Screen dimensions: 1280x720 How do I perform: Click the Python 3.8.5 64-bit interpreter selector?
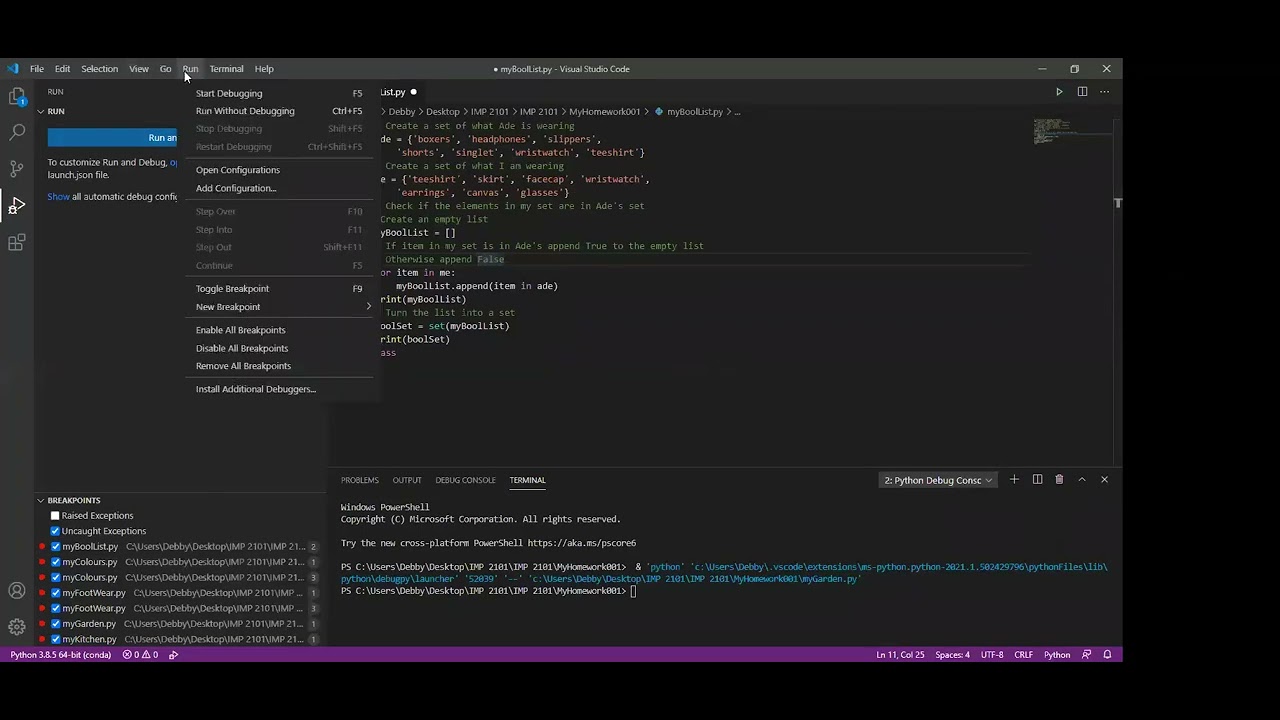[60, 655]
